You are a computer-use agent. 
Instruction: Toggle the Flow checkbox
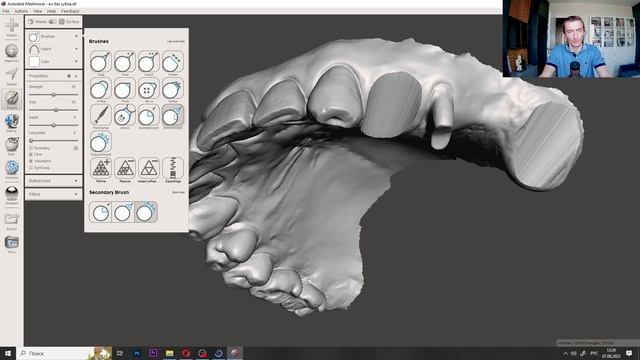pyautogui.click(x=31, y=155)
